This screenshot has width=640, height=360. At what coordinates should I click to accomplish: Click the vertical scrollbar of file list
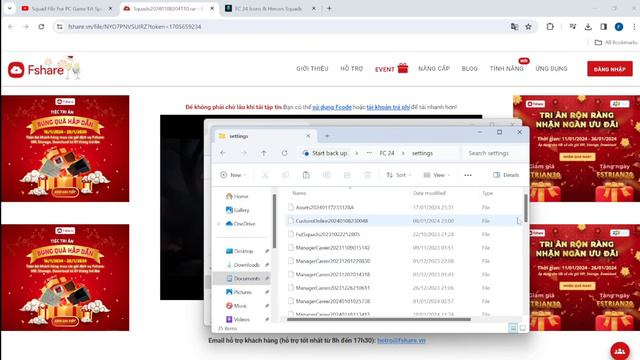tap(526, 208)
